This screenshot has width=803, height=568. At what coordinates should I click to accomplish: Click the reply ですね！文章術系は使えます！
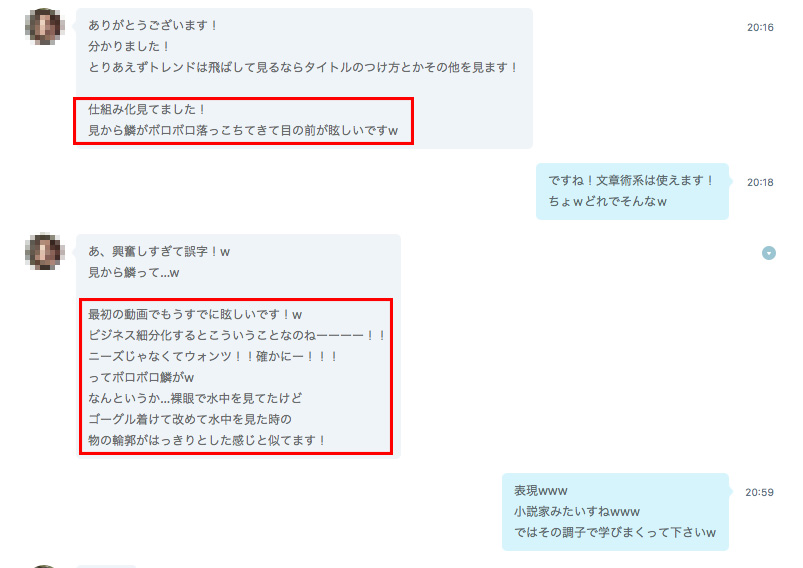pos(631,180)
